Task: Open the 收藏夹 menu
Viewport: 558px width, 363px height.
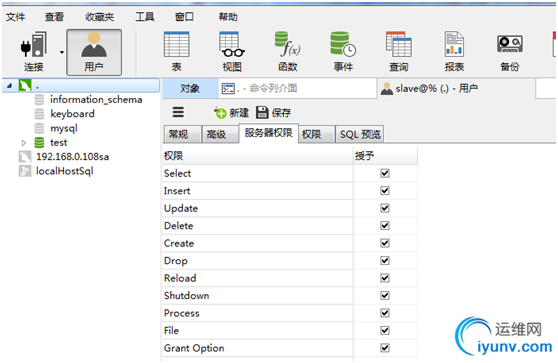Action: (100, 17)
